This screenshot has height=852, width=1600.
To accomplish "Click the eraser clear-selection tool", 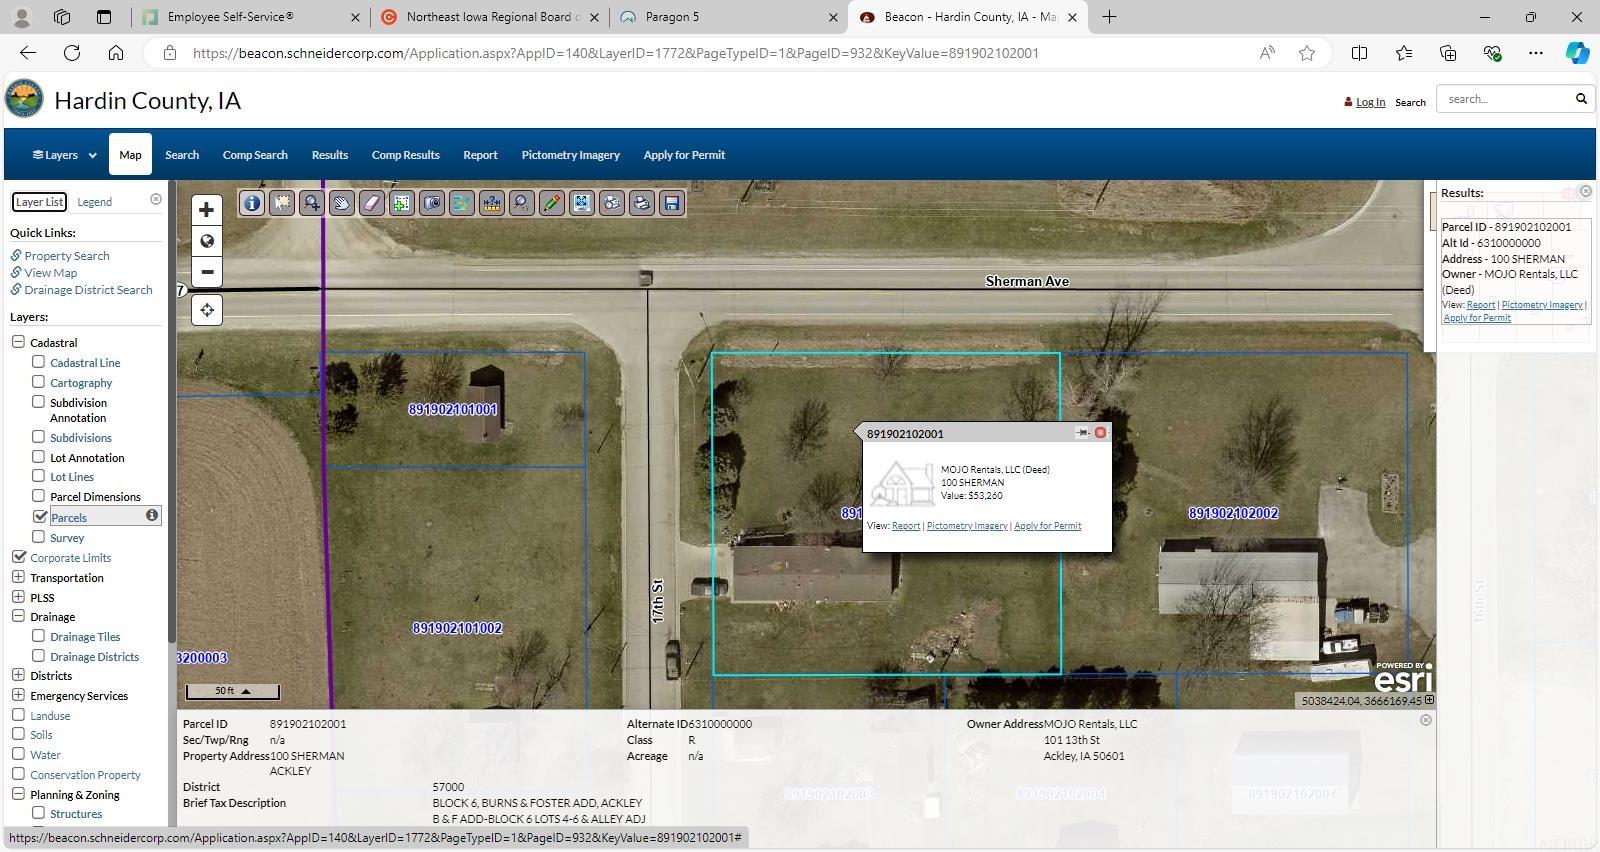I will (x=371, y=203).
